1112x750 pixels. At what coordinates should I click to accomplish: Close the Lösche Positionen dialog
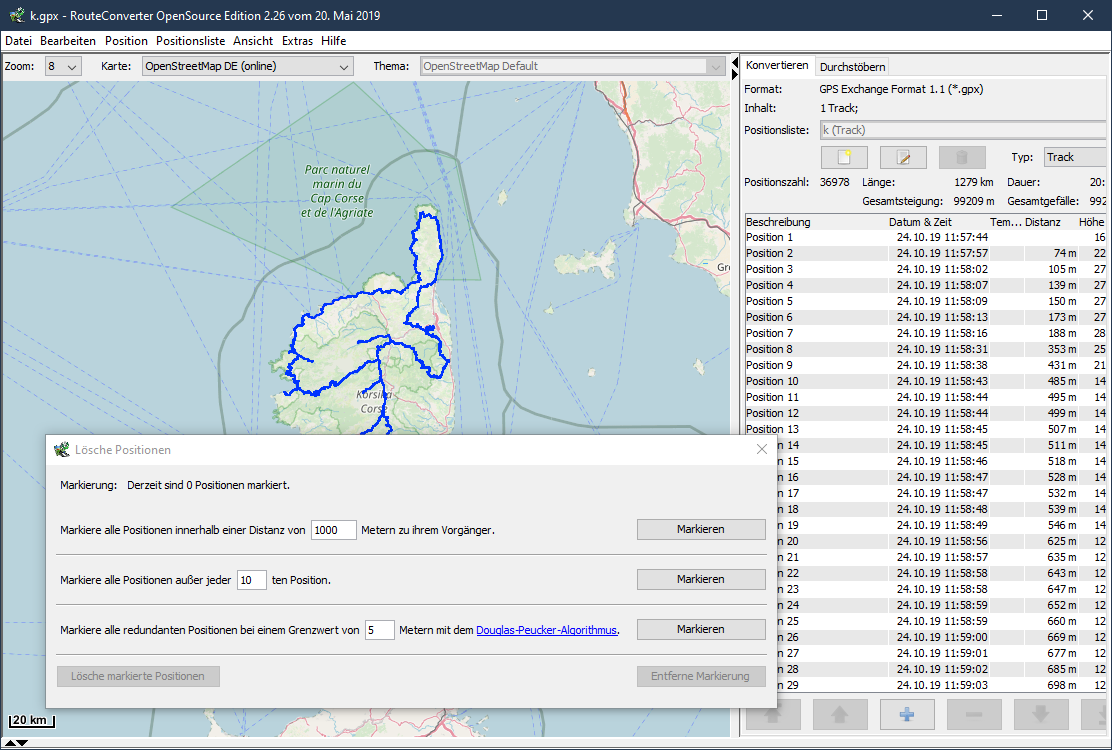pos(762,450)
